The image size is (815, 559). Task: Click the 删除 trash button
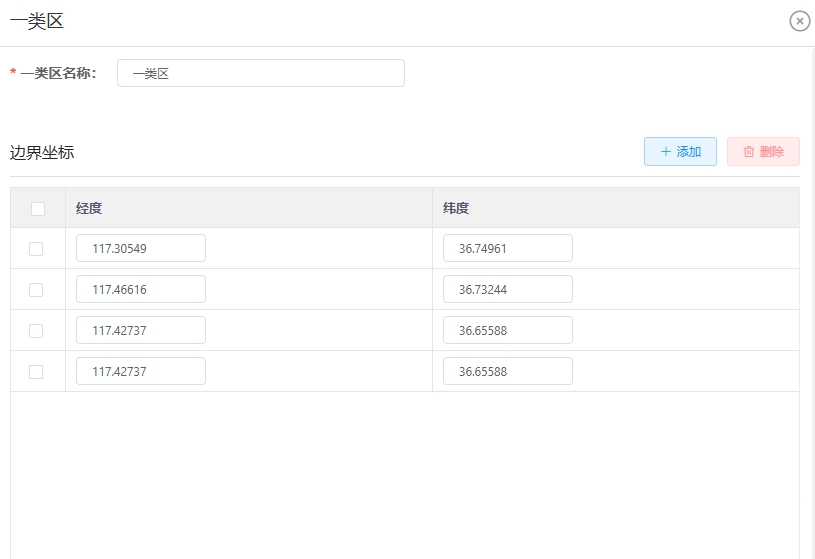coord(763,151)
